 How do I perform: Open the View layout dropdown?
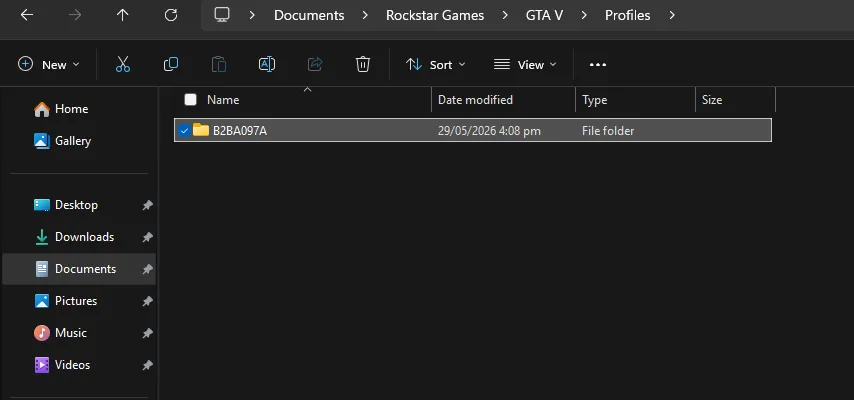(x=525, y=64)
